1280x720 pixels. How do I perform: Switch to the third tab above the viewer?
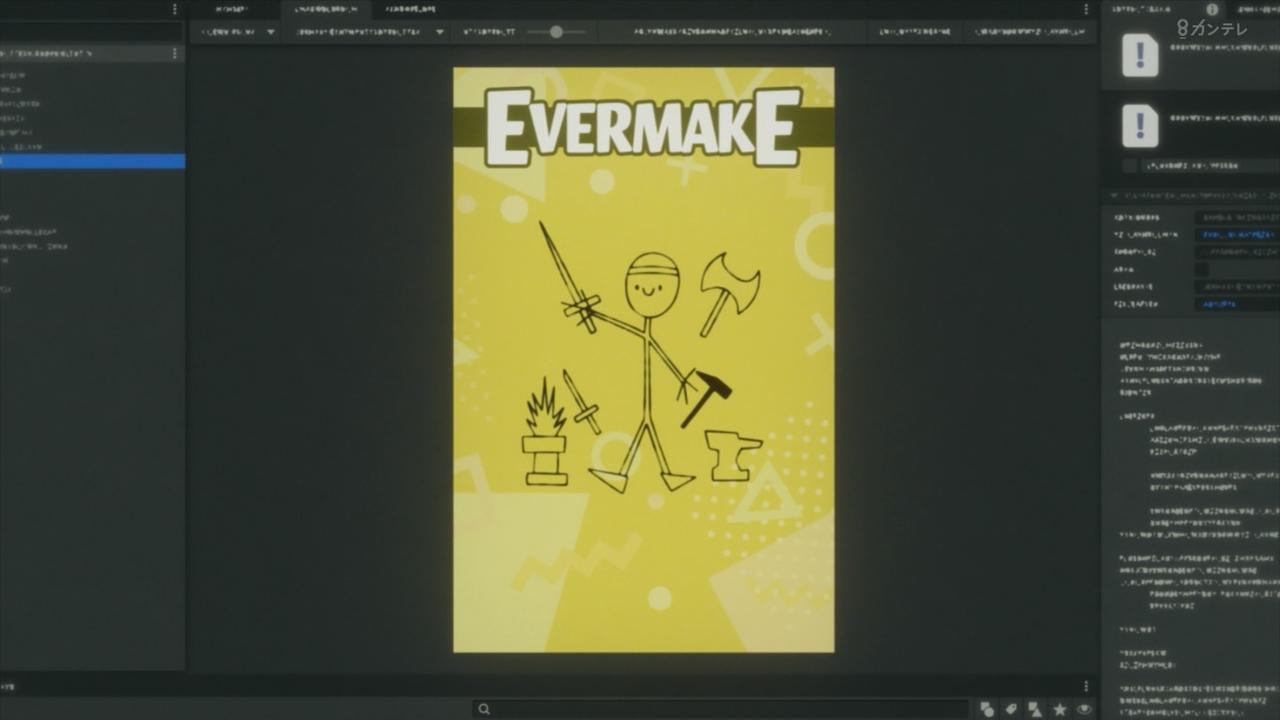click(x=411, y=9)
